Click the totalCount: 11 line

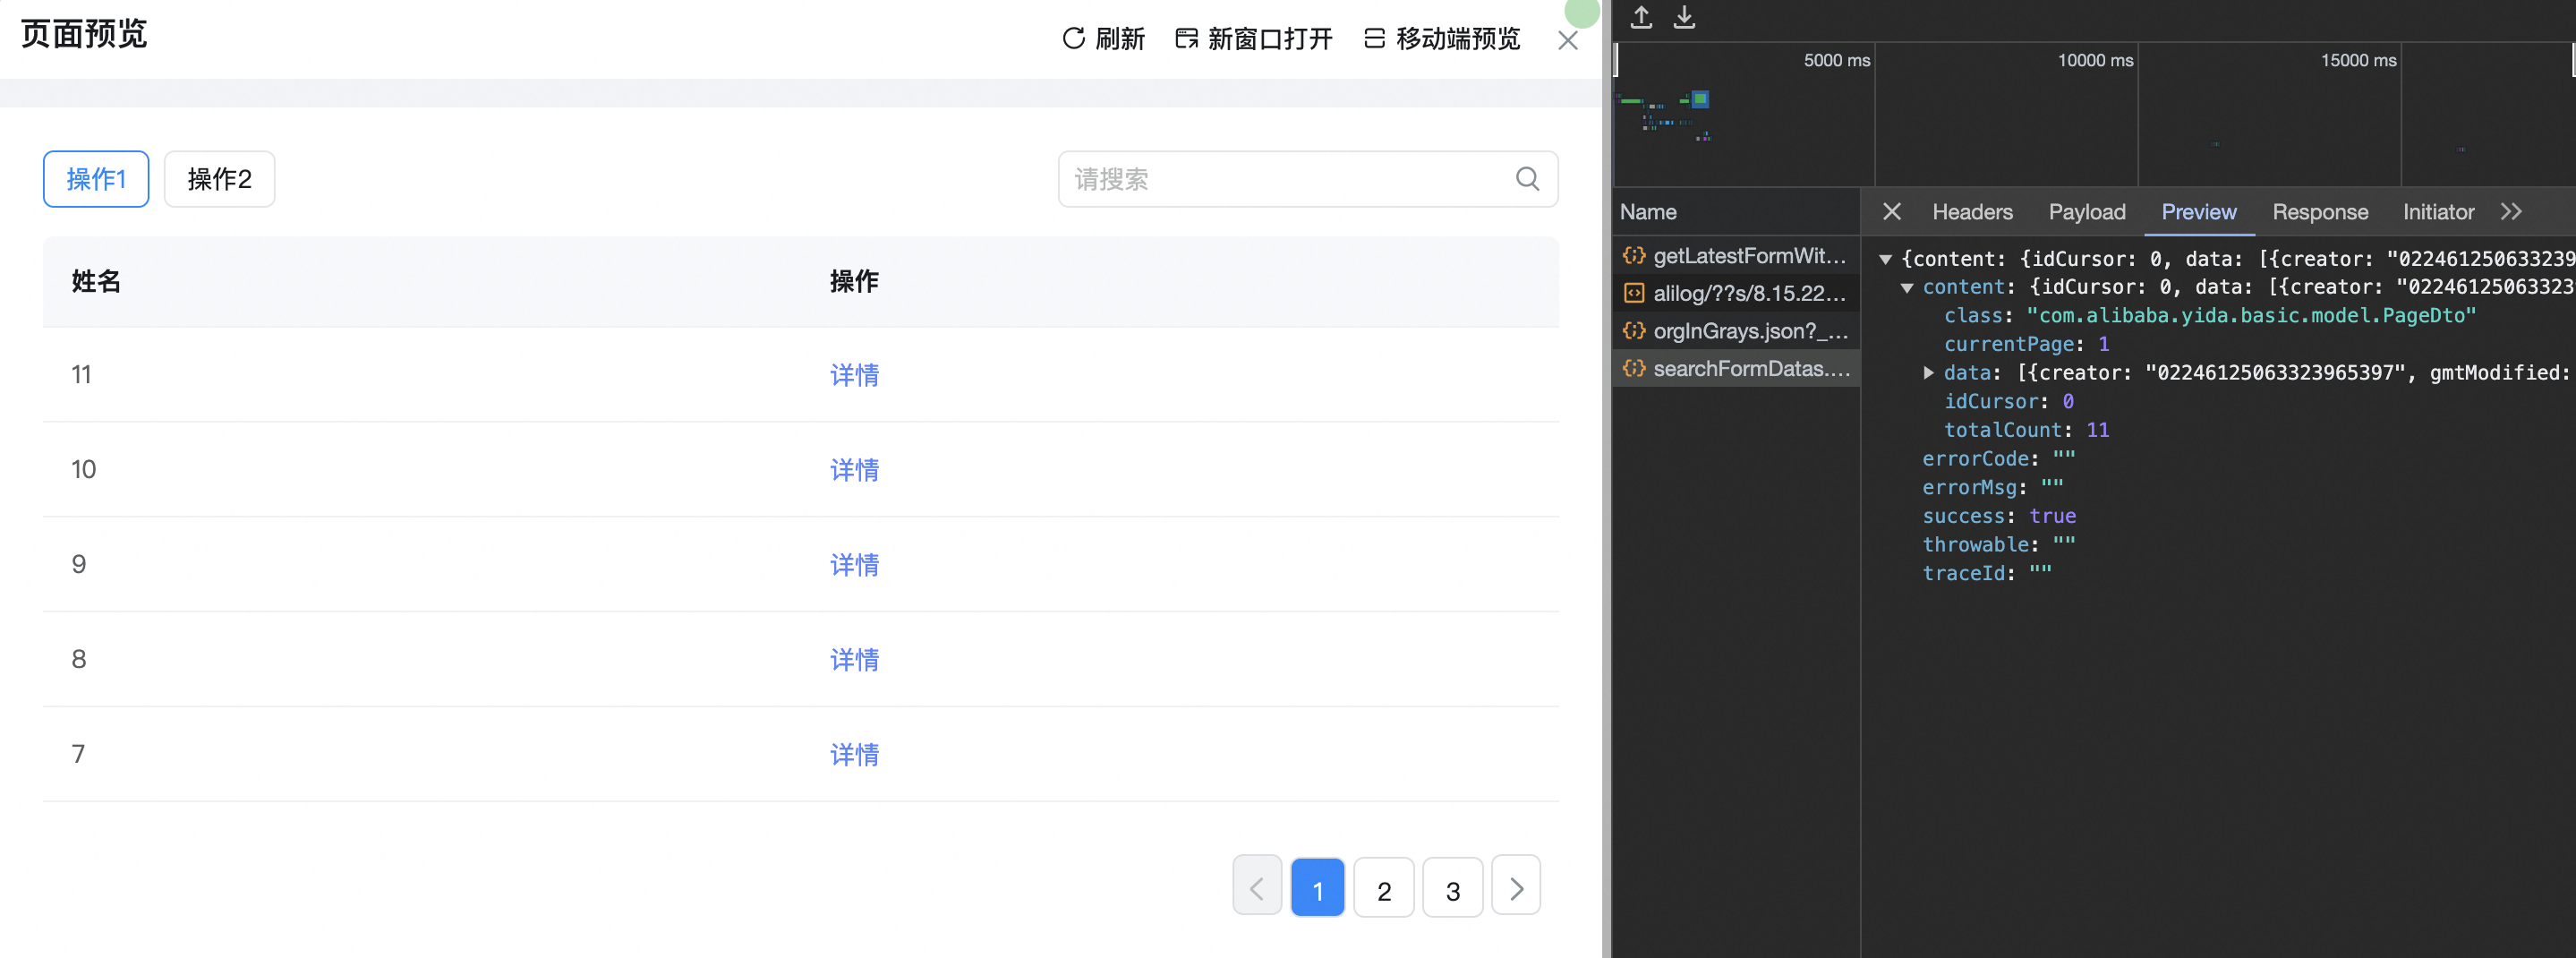[2026, 430]
